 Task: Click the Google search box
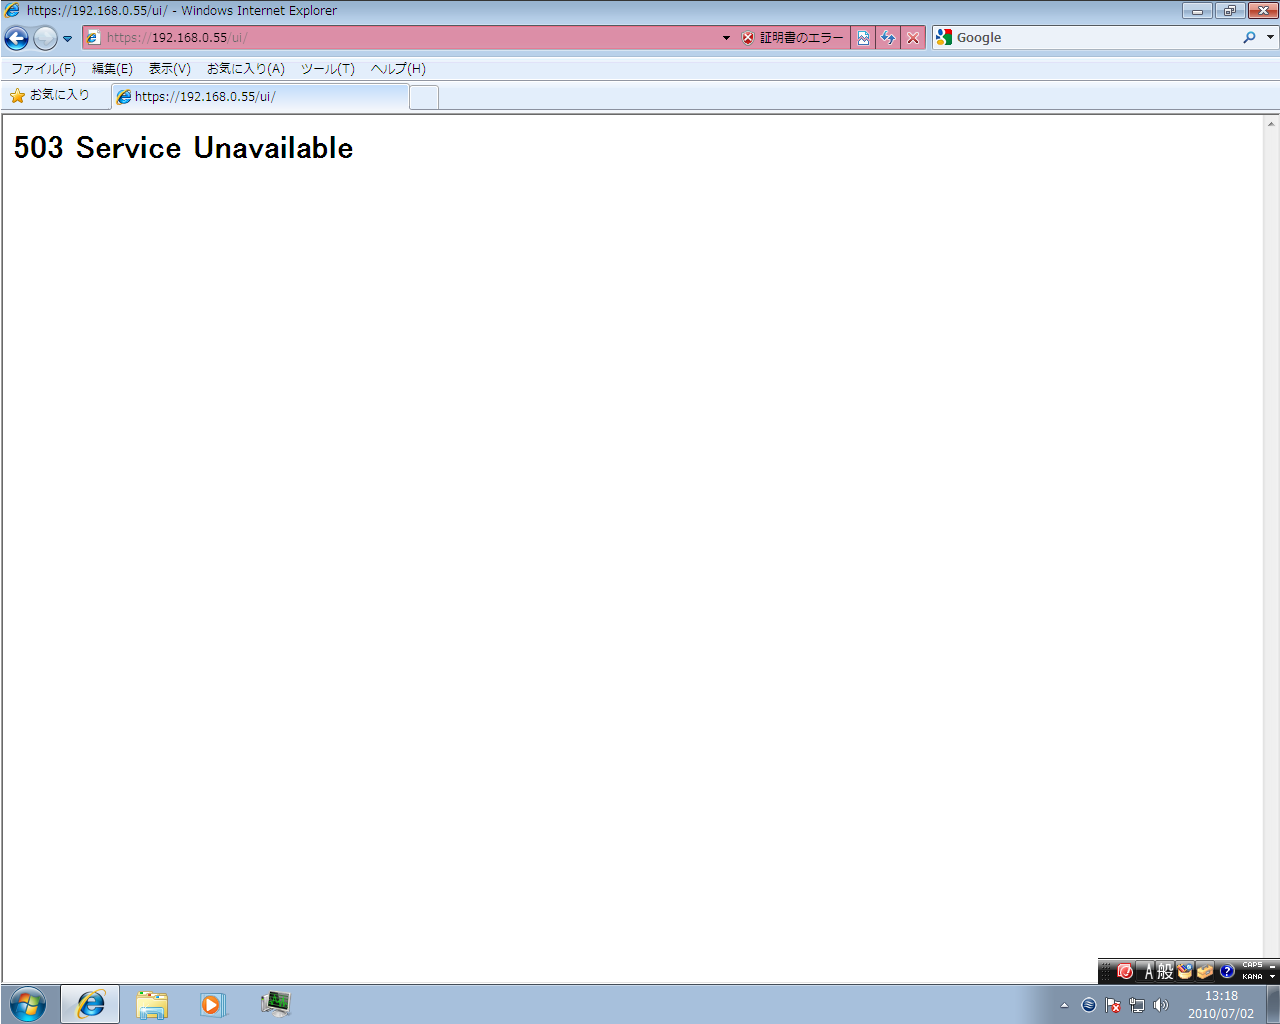click(1095, 38)
